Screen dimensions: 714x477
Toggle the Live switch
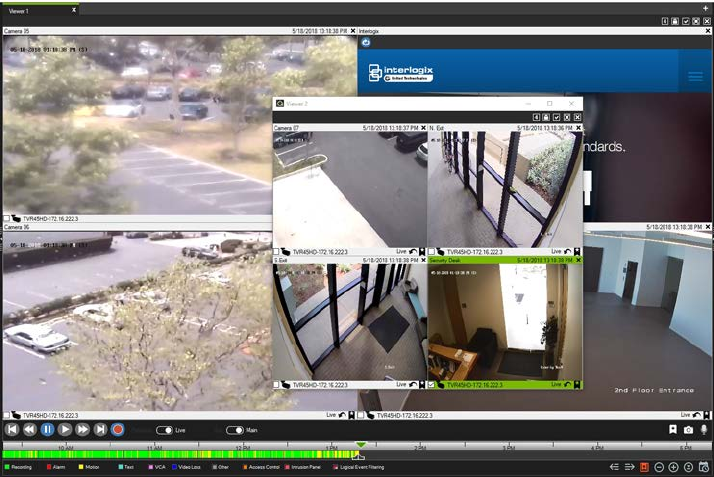[x=164, y=430]
